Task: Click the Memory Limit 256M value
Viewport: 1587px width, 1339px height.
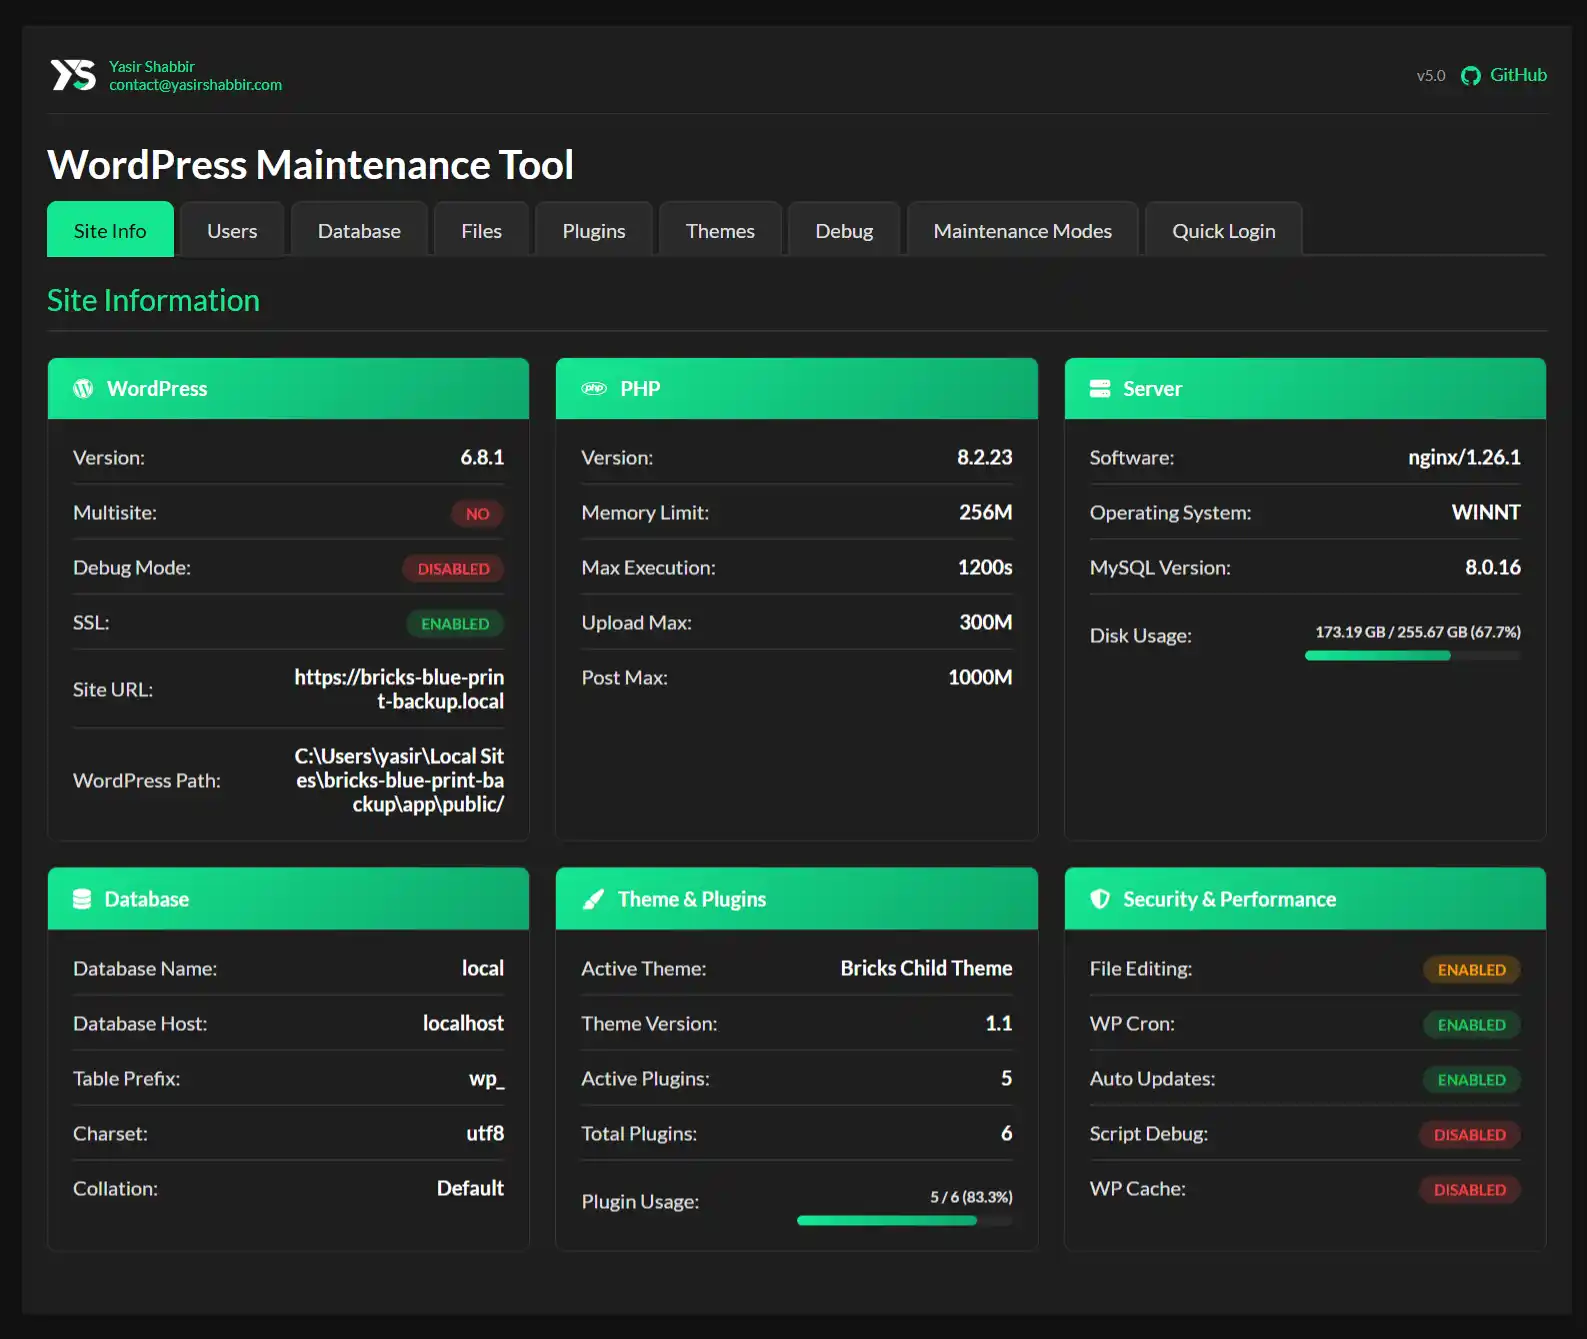Action: tap(985, 512)
